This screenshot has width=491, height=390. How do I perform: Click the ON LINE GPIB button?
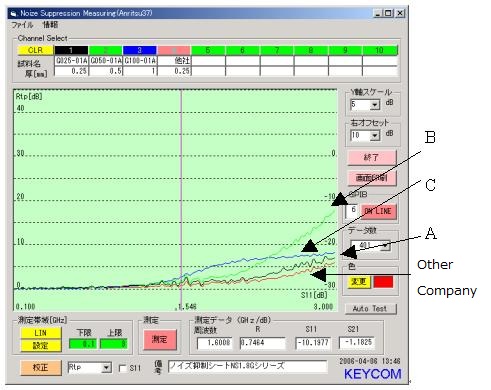click(x=379, y=211)
